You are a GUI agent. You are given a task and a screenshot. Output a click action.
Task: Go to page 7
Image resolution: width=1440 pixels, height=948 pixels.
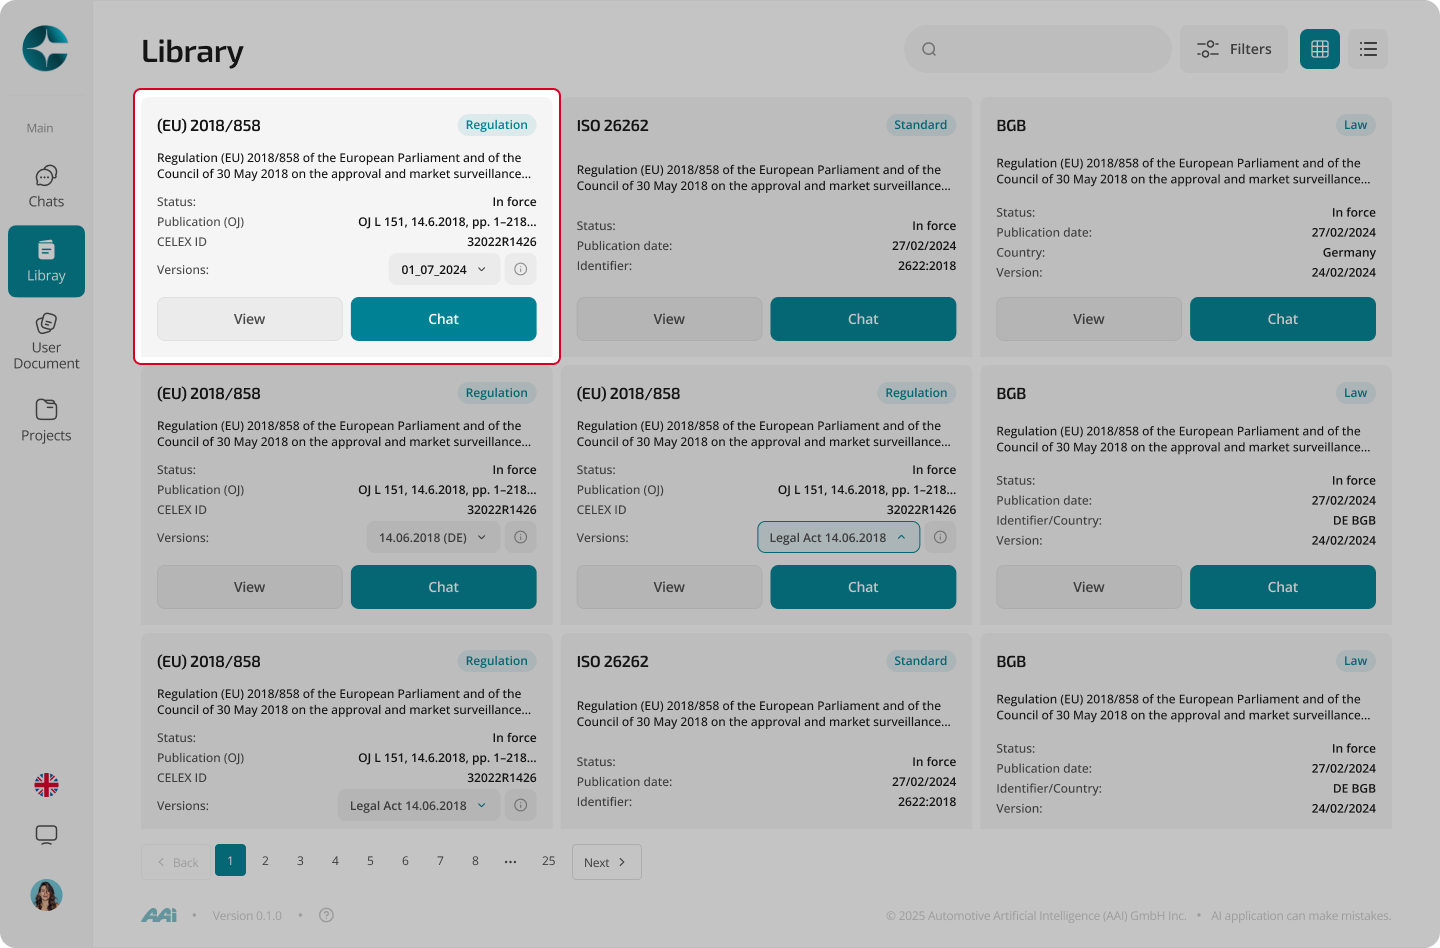coord(440,860)
